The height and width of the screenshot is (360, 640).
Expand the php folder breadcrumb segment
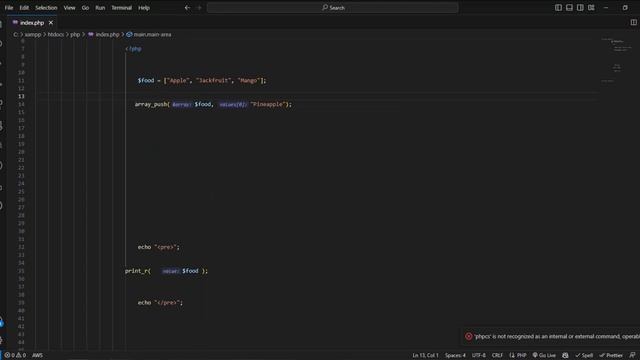(75, 35)
